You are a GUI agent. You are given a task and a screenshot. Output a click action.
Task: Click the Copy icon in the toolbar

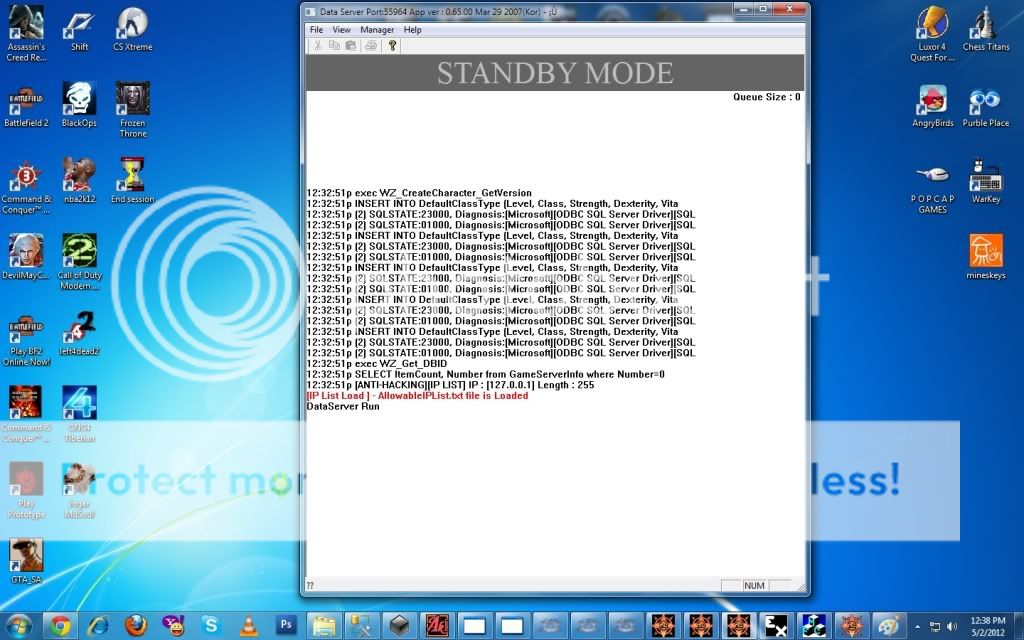pos(335,46)
